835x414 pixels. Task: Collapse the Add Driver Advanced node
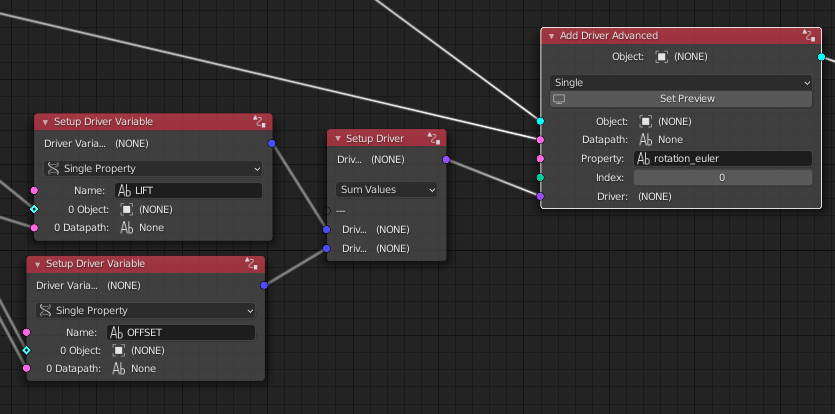click(x=551, y=36)
